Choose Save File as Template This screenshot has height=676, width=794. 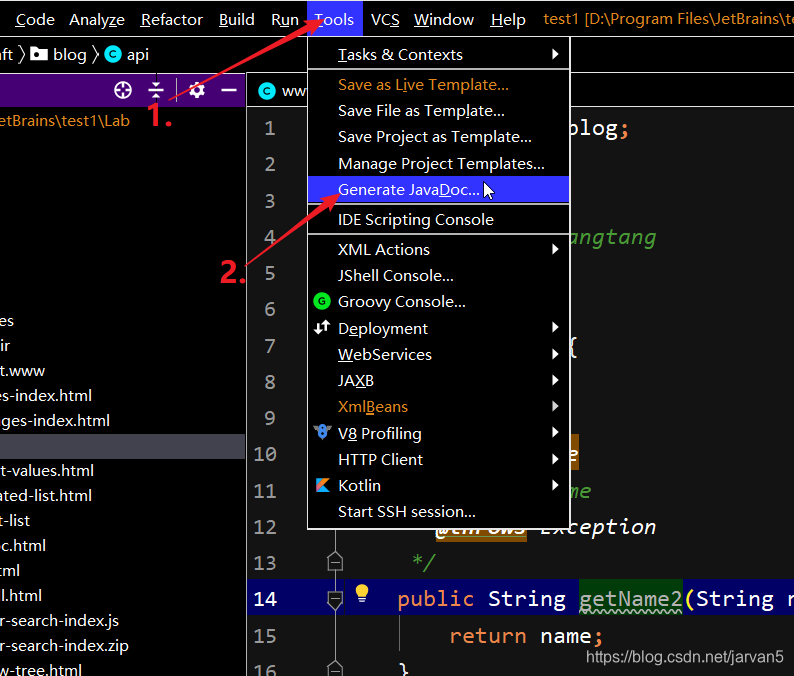(x=439, y=110)
